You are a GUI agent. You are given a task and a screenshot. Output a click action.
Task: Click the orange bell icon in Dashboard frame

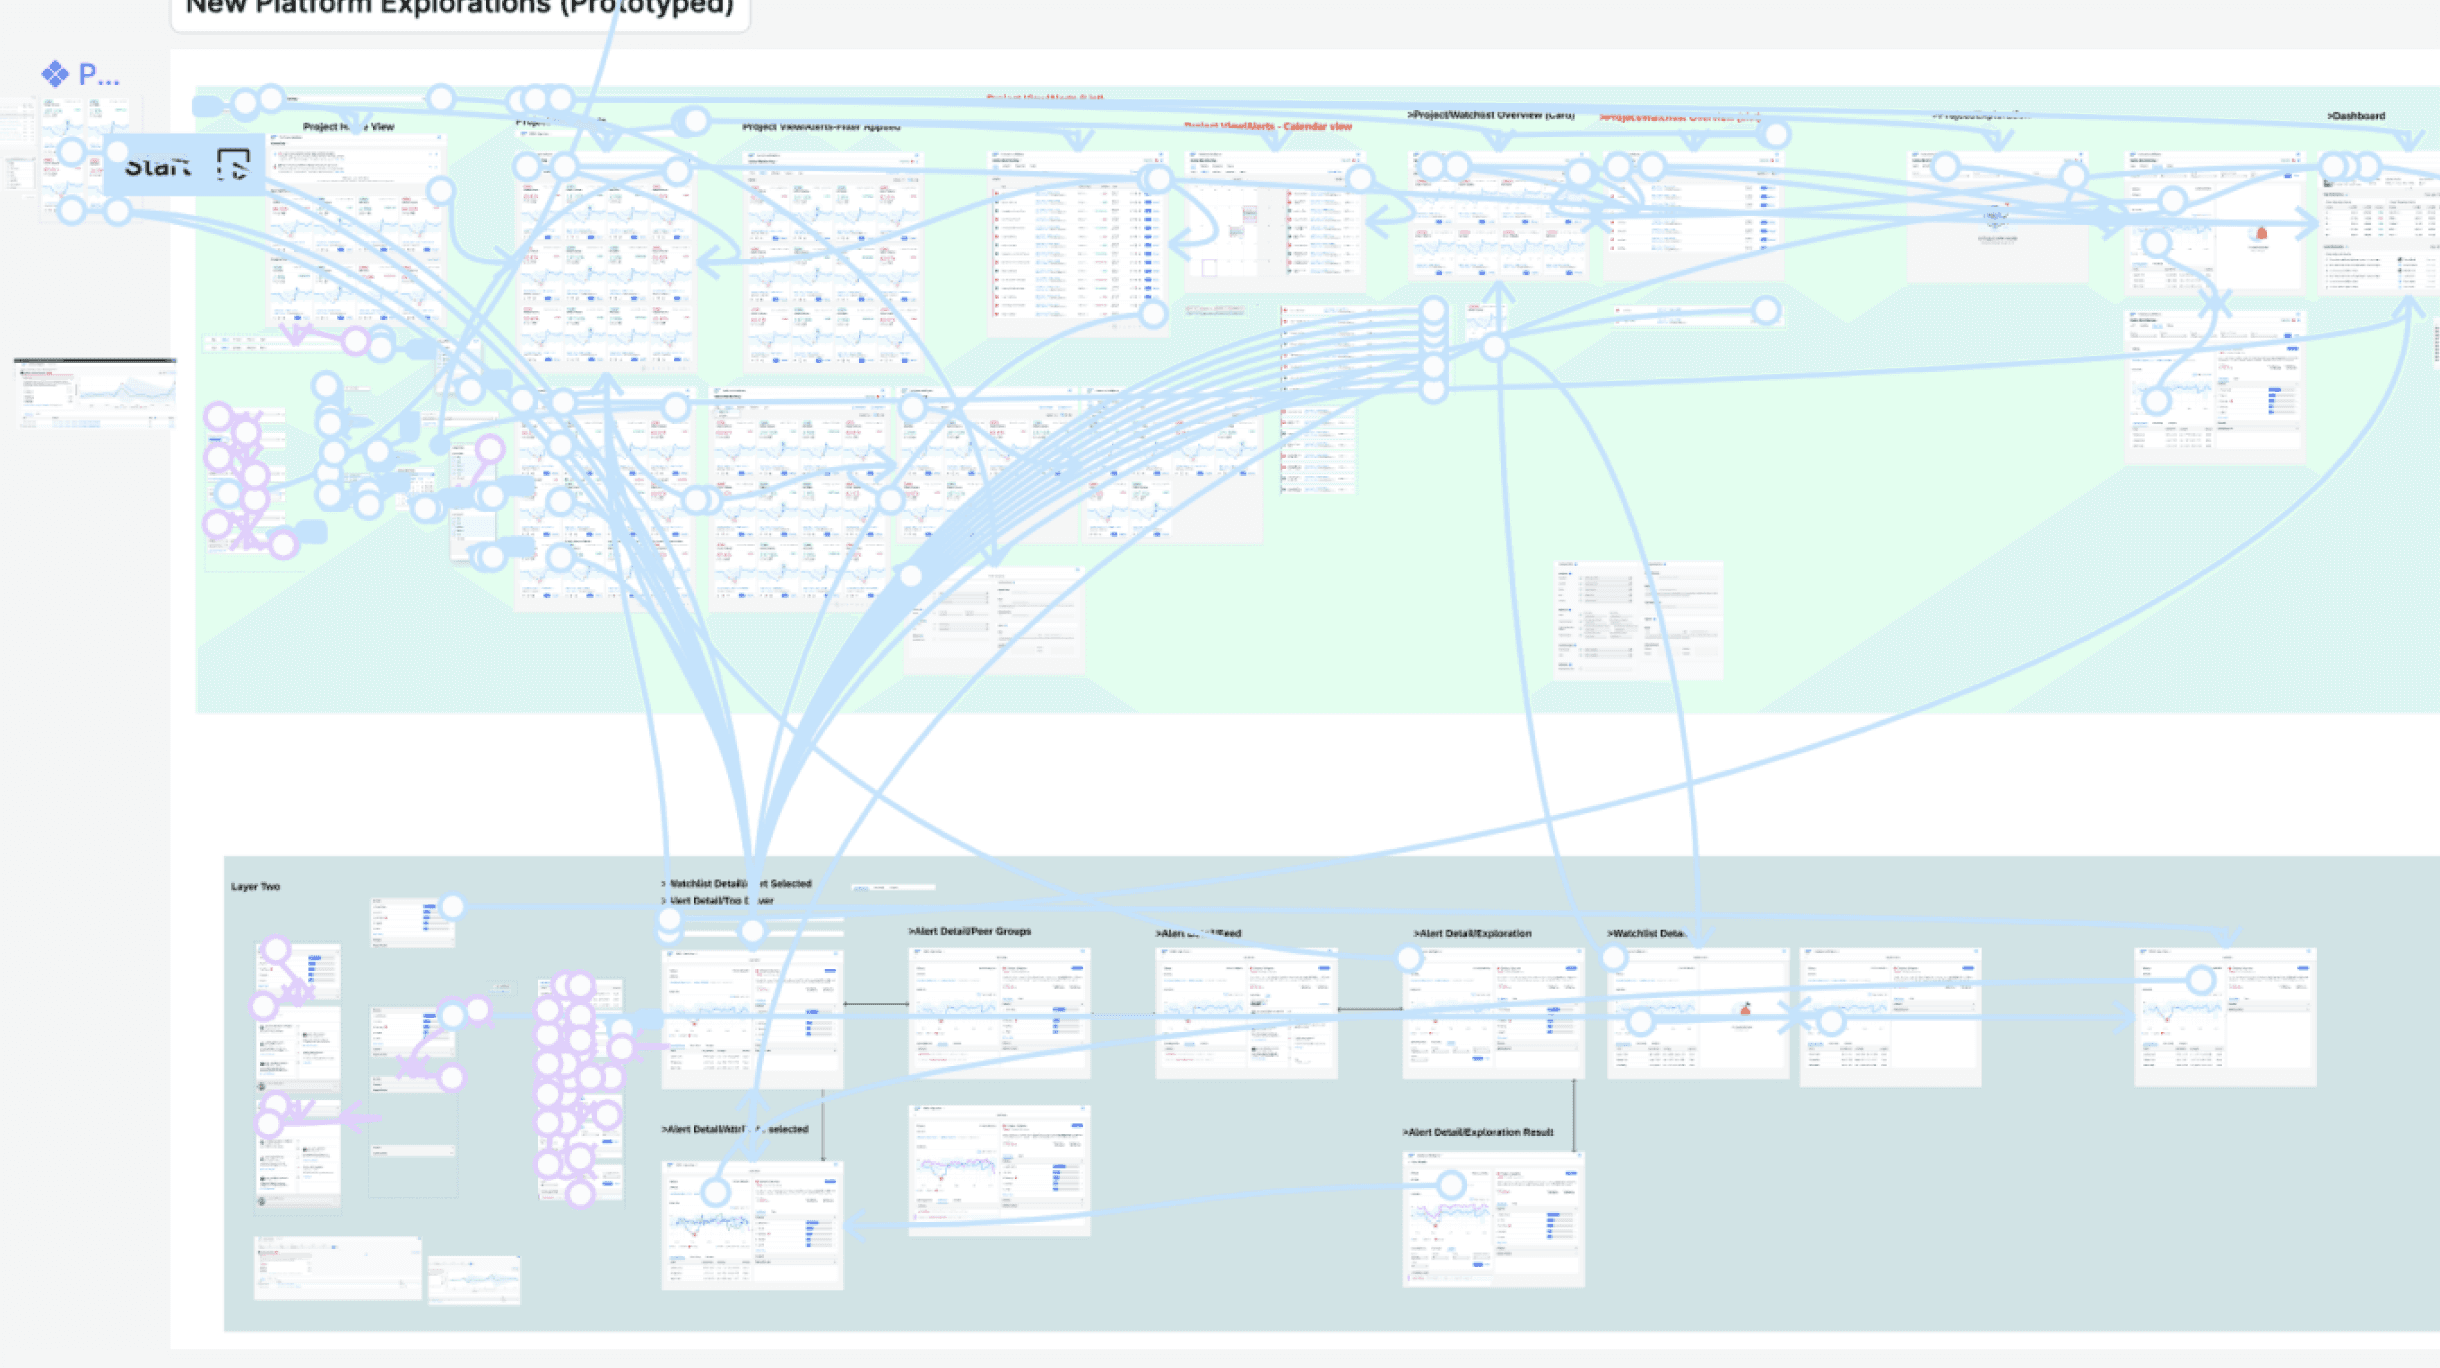click(2262, 234)
